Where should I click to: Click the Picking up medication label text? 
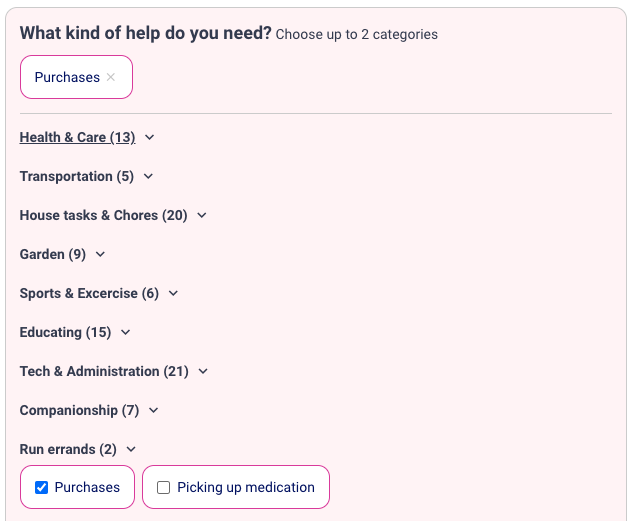pos(246,488)
